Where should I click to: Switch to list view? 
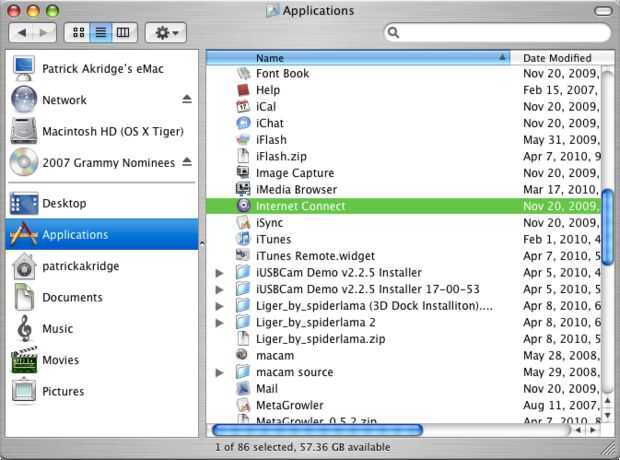[x=101, y=32]
